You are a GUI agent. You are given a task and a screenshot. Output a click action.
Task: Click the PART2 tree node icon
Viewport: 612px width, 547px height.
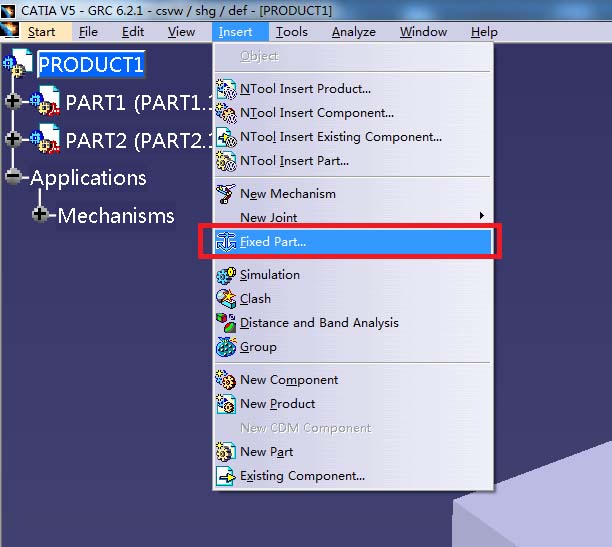[x=45, y=139]
